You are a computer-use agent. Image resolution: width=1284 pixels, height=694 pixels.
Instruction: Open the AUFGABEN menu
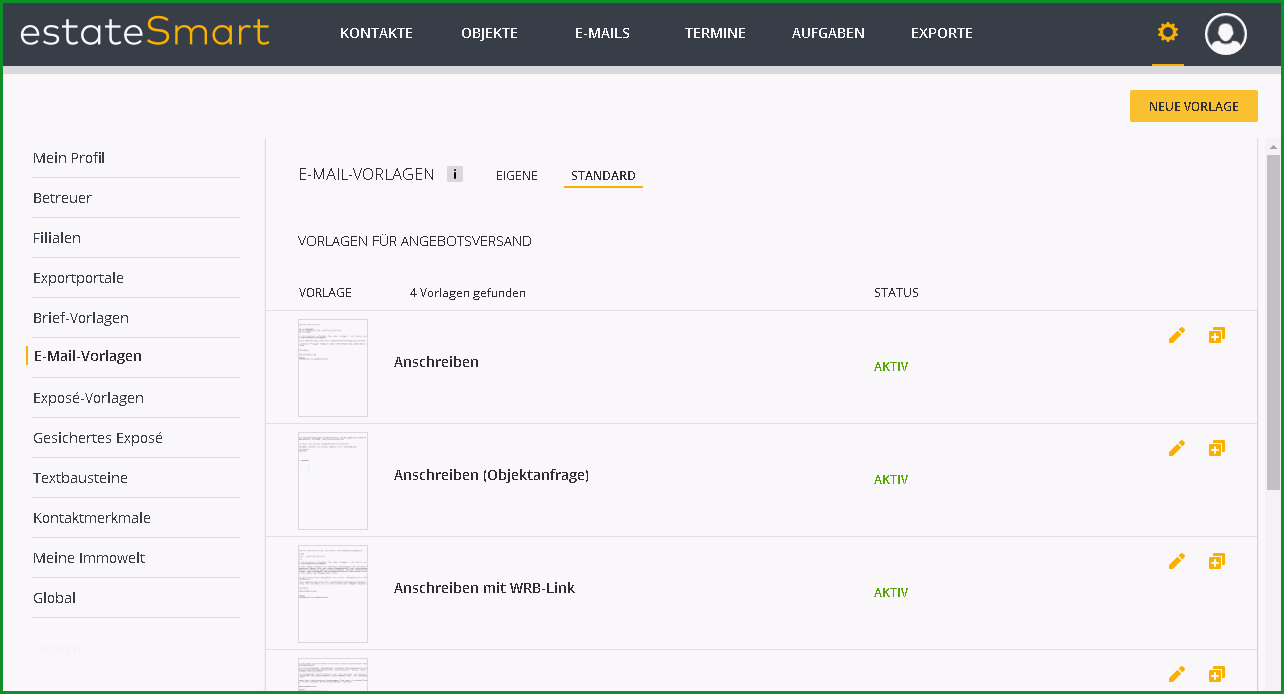point(828,33)
